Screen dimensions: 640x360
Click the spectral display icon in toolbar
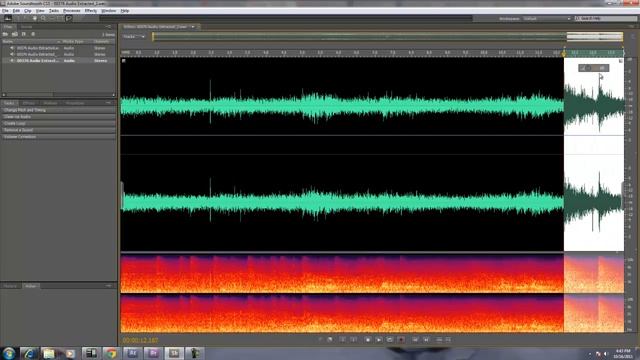[x=8, y=18]
